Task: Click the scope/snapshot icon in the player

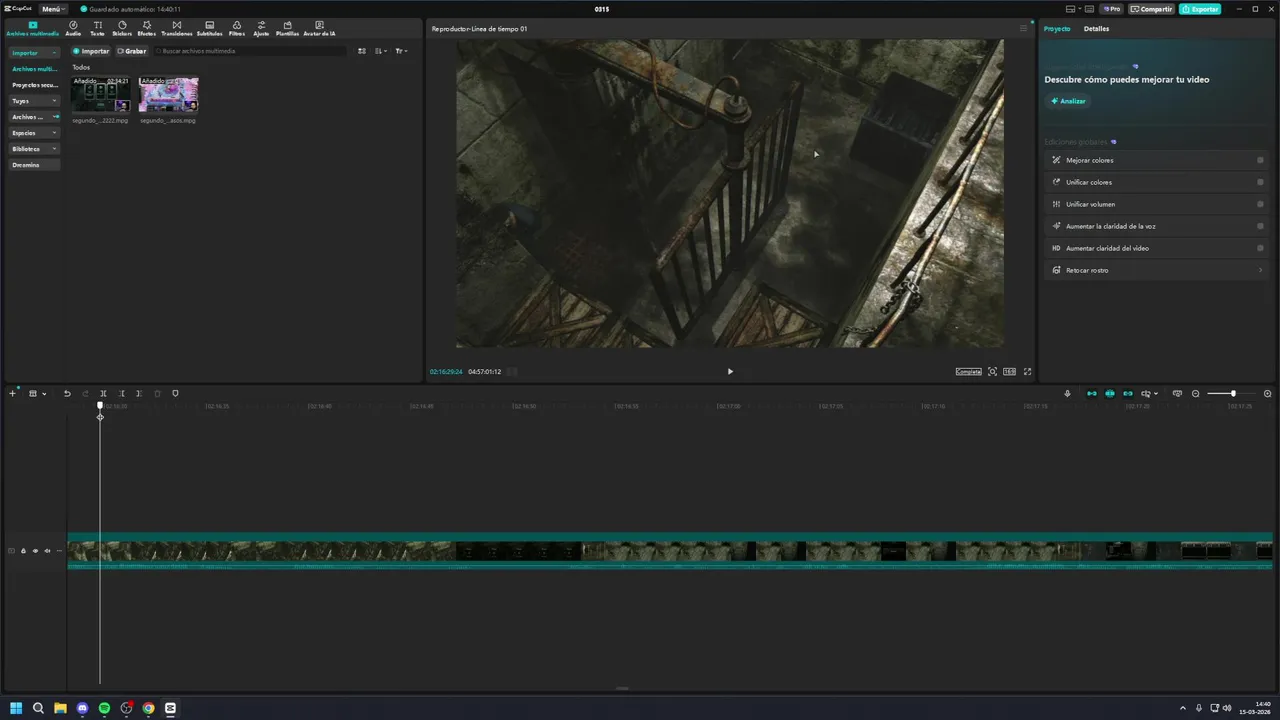Action: pos(992,372)
